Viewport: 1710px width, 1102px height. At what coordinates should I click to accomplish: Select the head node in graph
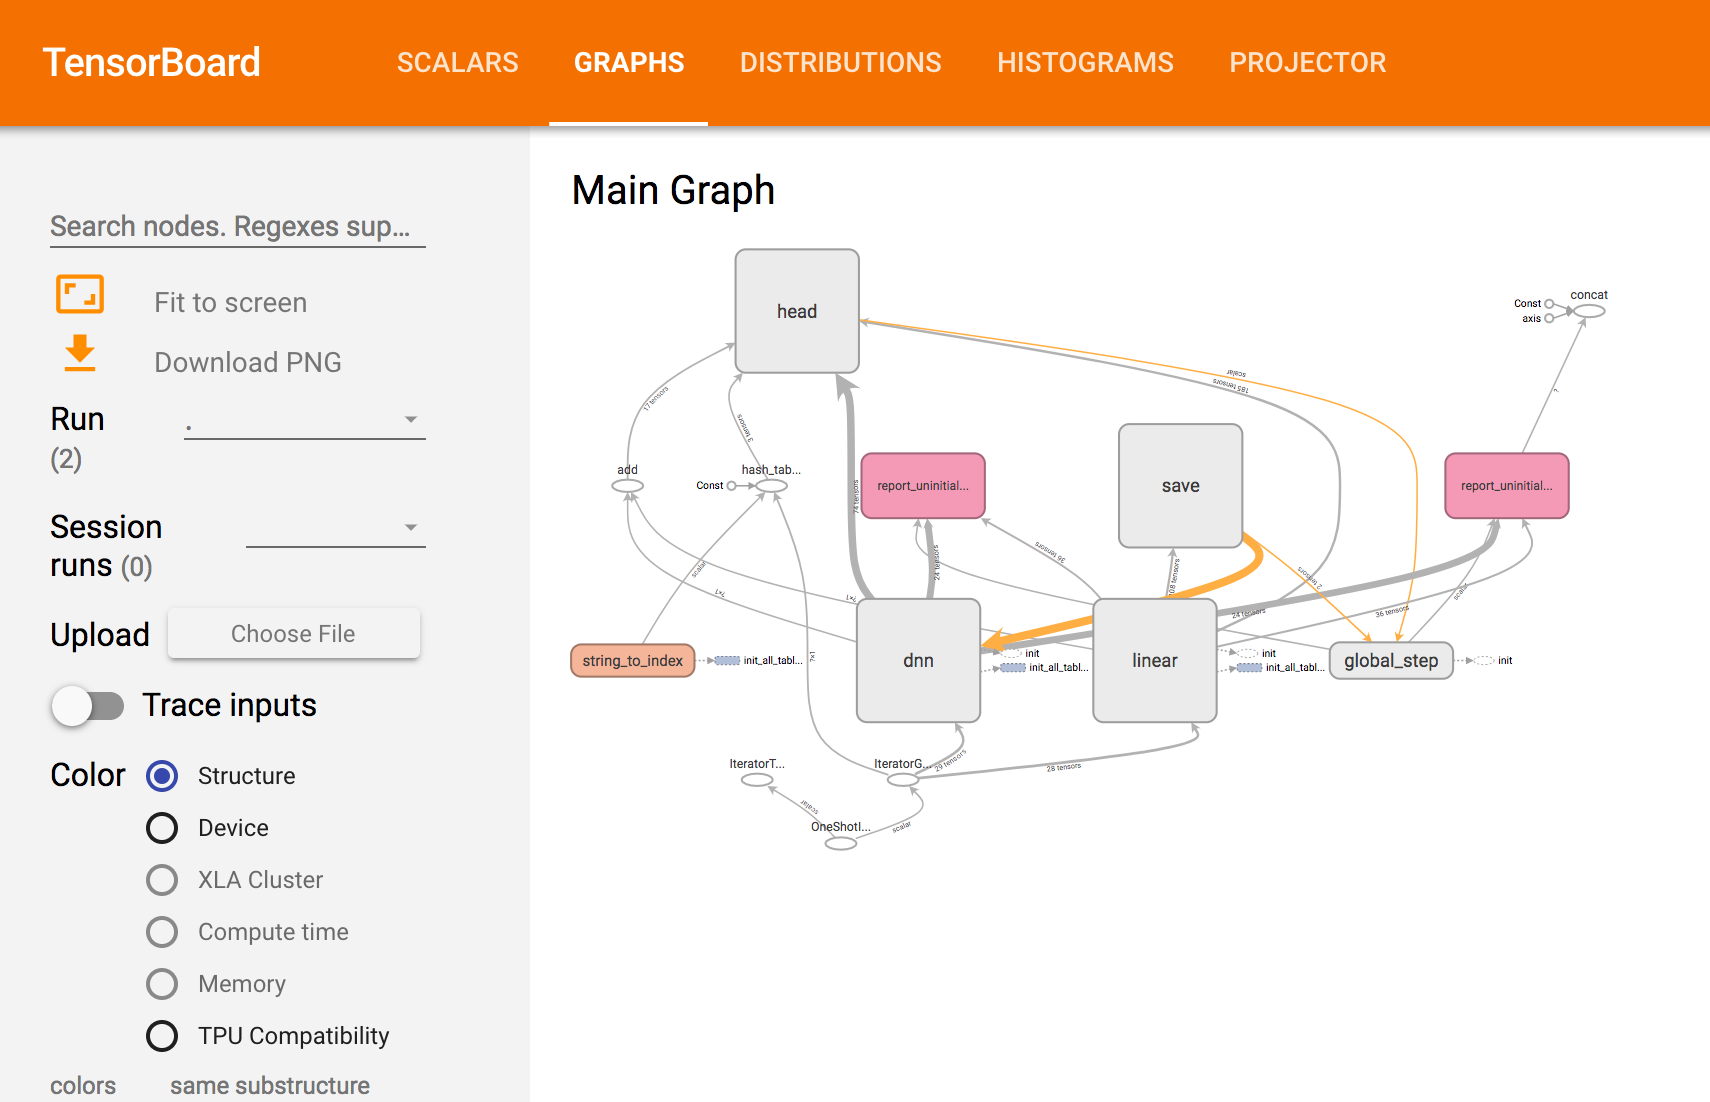coord(797,311)
